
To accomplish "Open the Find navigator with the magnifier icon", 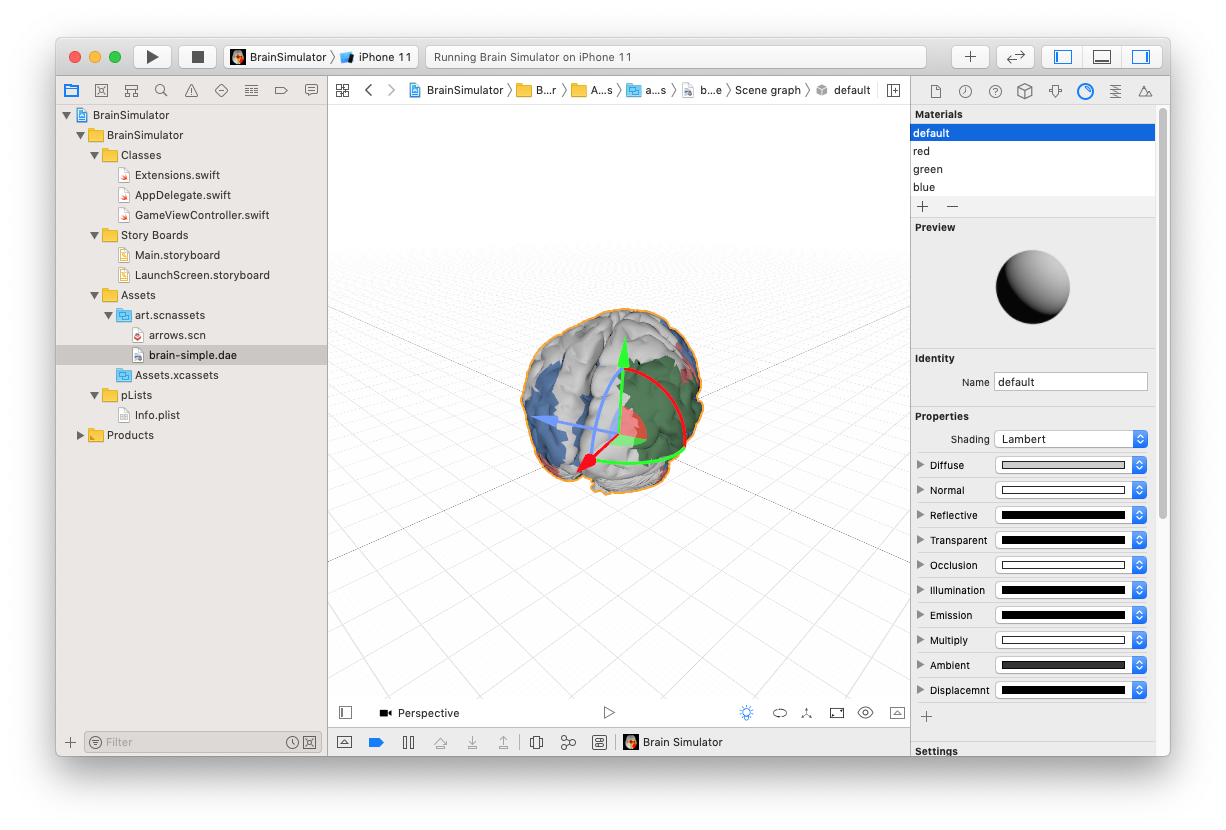I will click(161, 90).
